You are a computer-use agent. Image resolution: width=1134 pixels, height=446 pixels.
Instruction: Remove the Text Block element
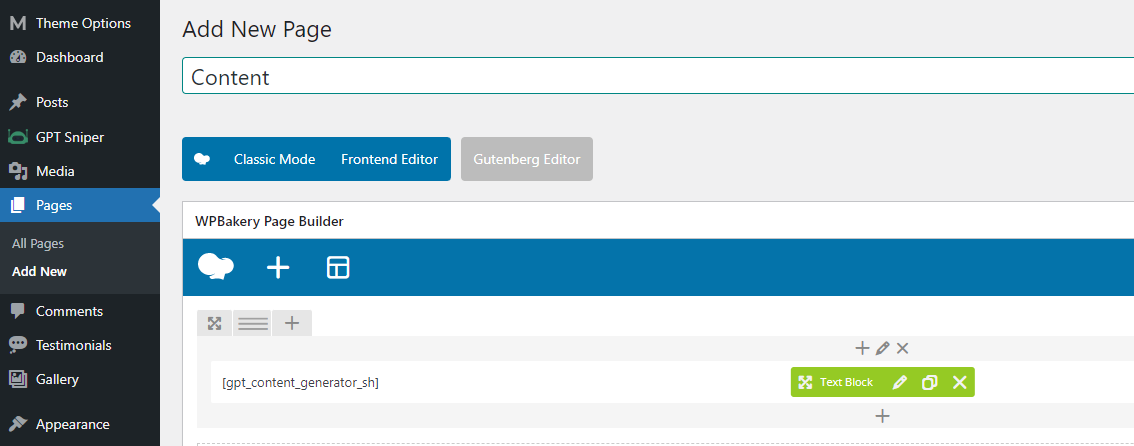(960, 382)
